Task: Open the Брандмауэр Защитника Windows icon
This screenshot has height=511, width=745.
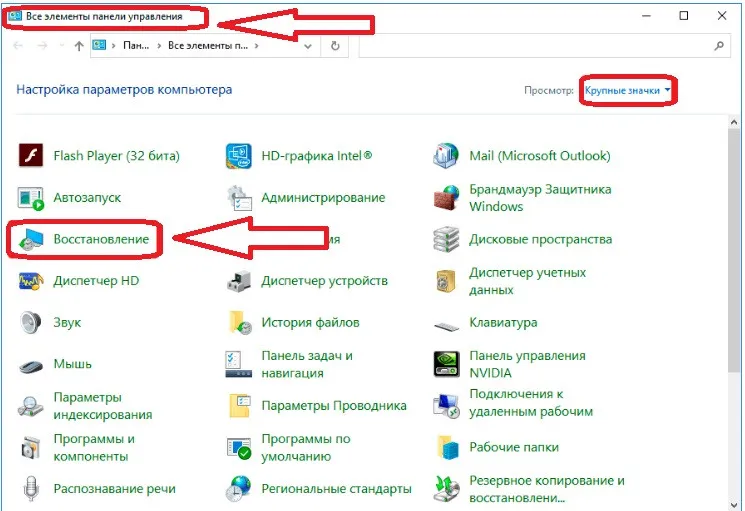Action: coord(446,198)
